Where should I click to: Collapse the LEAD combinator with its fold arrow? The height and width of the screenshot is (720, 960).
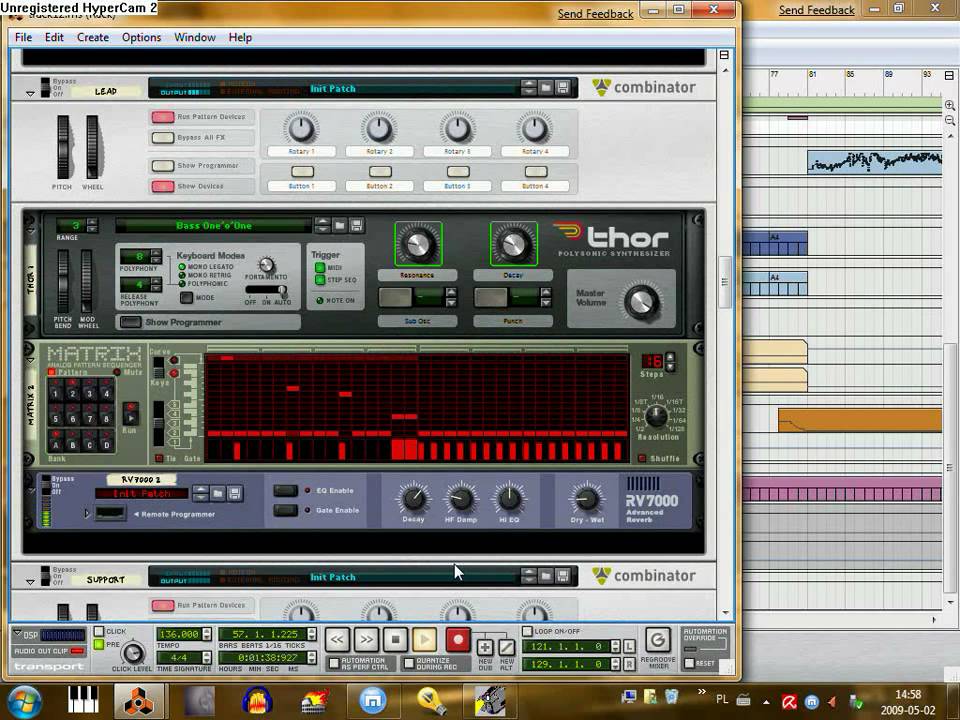pyautogui.click(x=30, y=94)
